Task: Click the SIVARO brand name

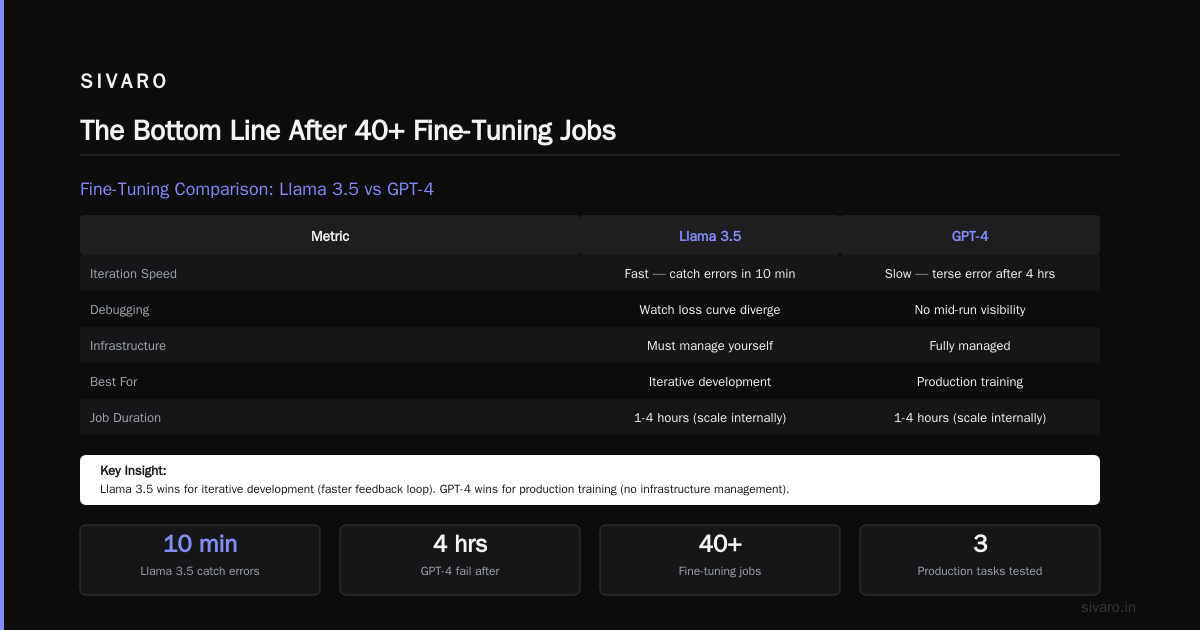Action: (x=124, y=82)
